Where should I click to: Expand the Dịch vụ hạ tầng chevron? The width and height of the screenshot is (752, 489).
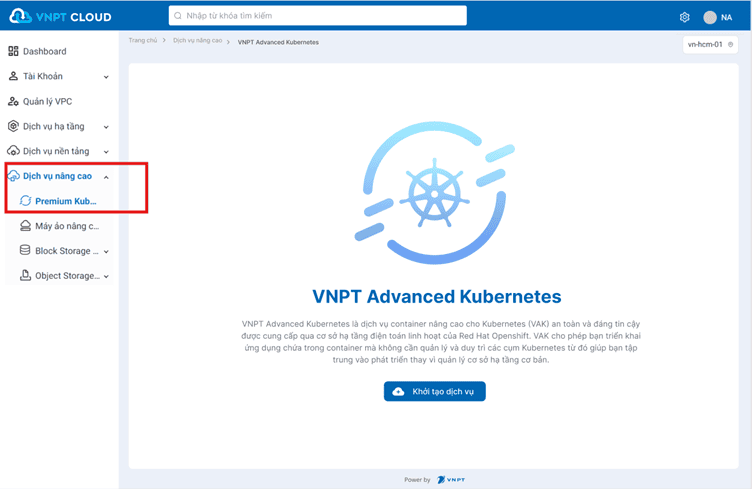click(106, 127)
